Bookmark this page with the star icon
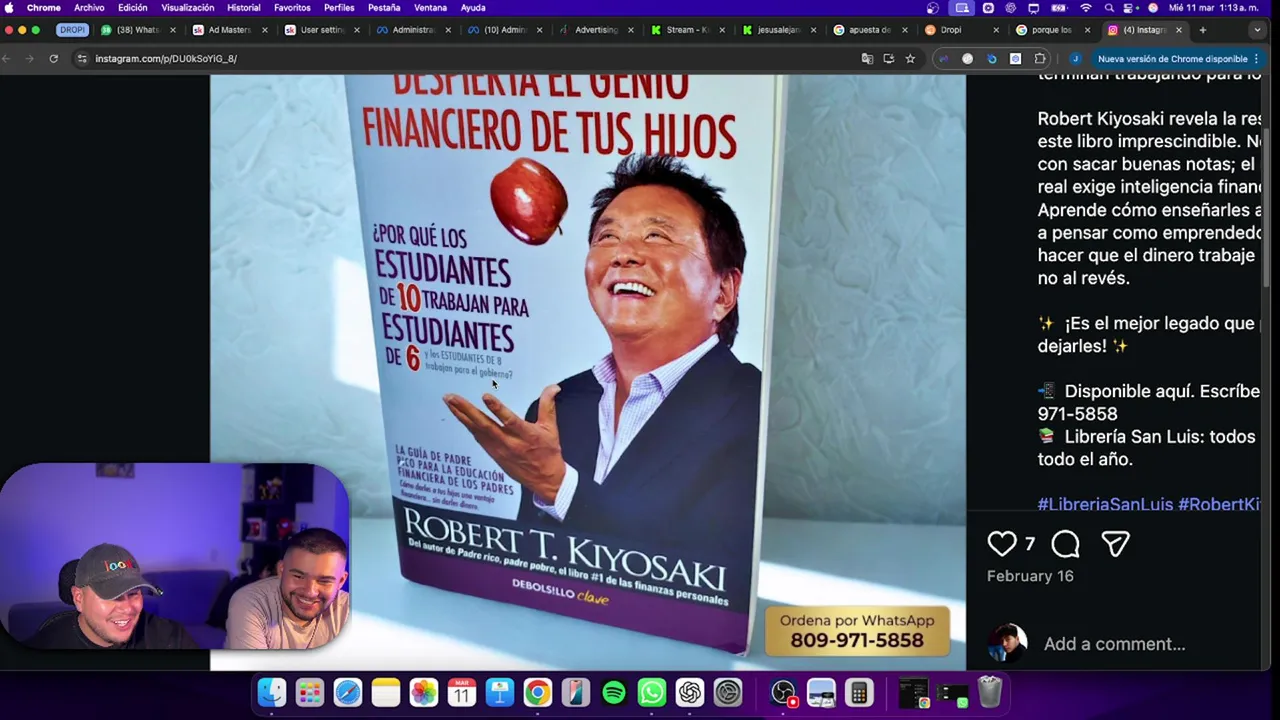Image resolution: width=1280 pixels, height=720 pixels. [x=910, y=59]
